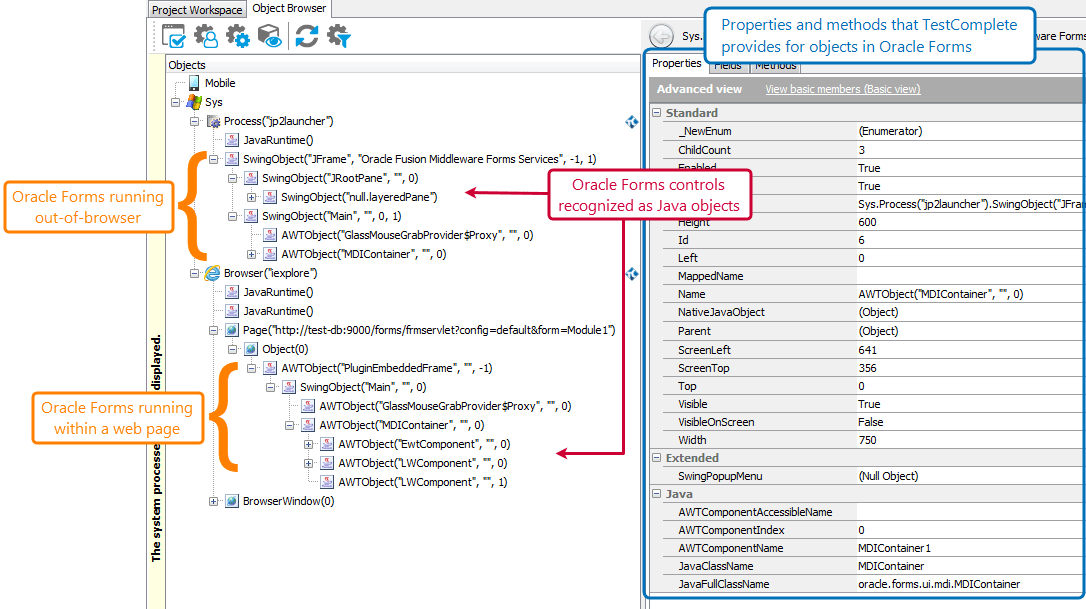This screenshot has width=1086, height=609.
Task: Select SwingObject("Main", "", 0, 1) tree row
Action: 331,216
